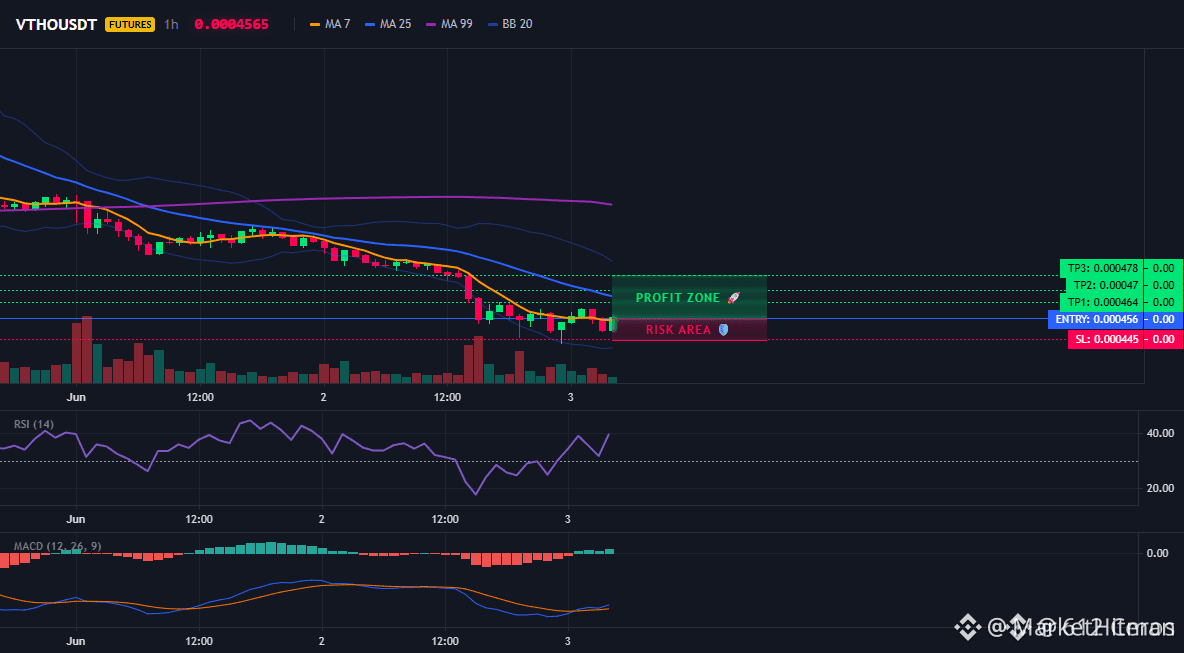Click the MACD 0.00 axis value
Viewport: 1184px width, 653px height.
coord(1158,553)
